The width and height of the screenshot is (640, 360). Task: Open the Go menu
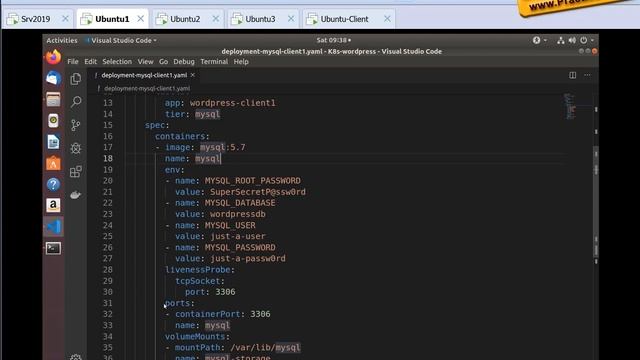coord(163,62)
